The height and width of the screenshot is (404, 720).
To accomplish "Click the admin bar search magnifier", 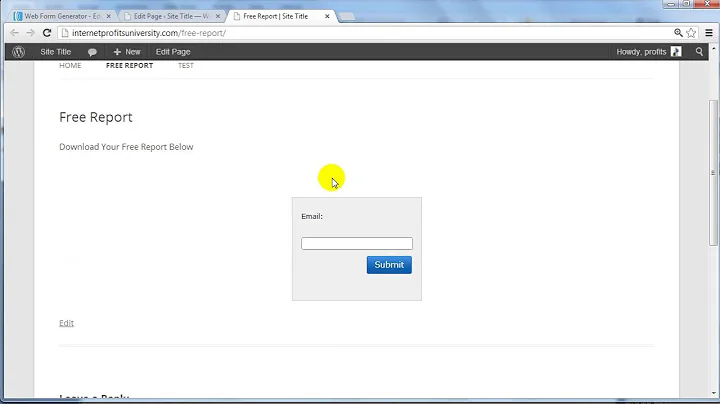I will [x=699, y=52].
